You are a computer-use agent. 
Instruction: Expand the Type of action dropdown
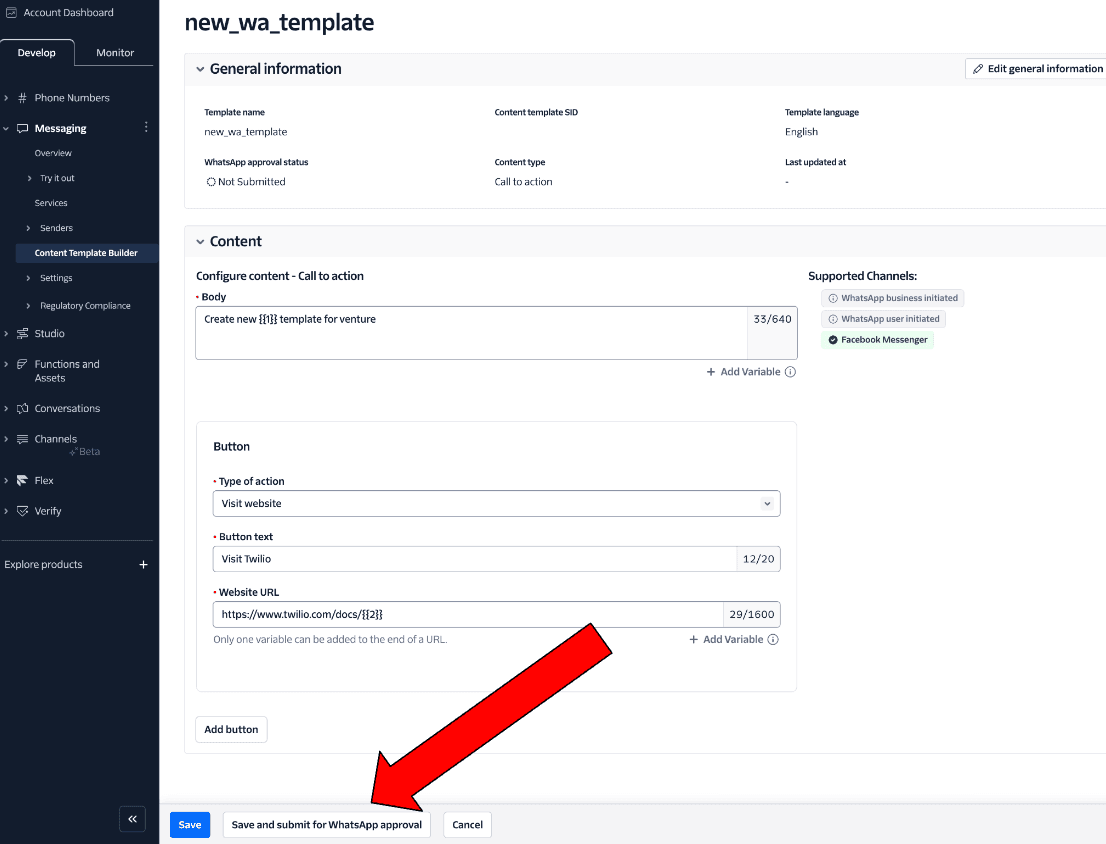tap(767, 503)
